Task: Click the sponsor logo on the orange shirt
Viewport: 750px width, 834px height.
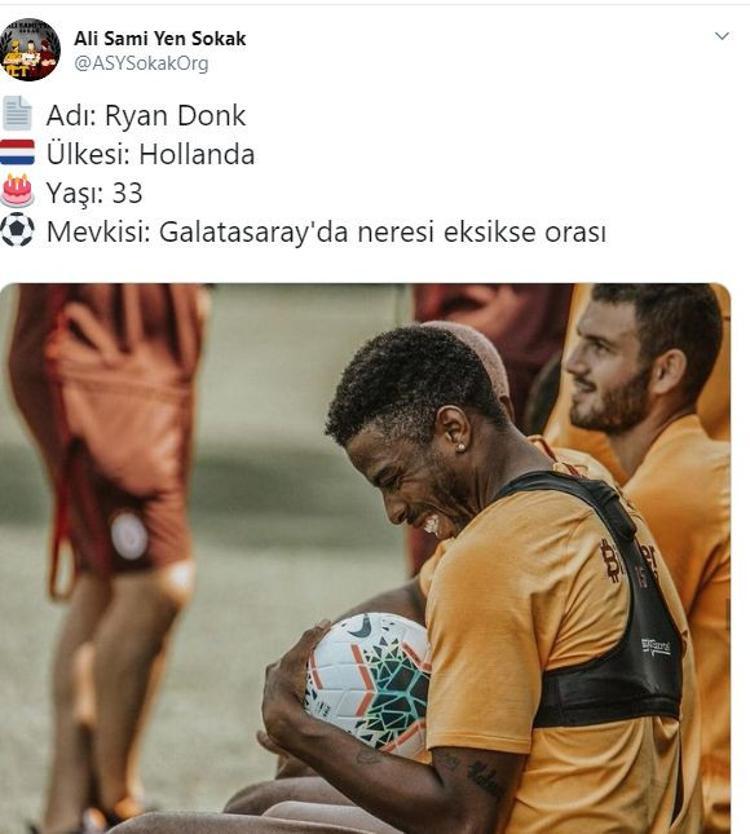Action: click(628, 563)
